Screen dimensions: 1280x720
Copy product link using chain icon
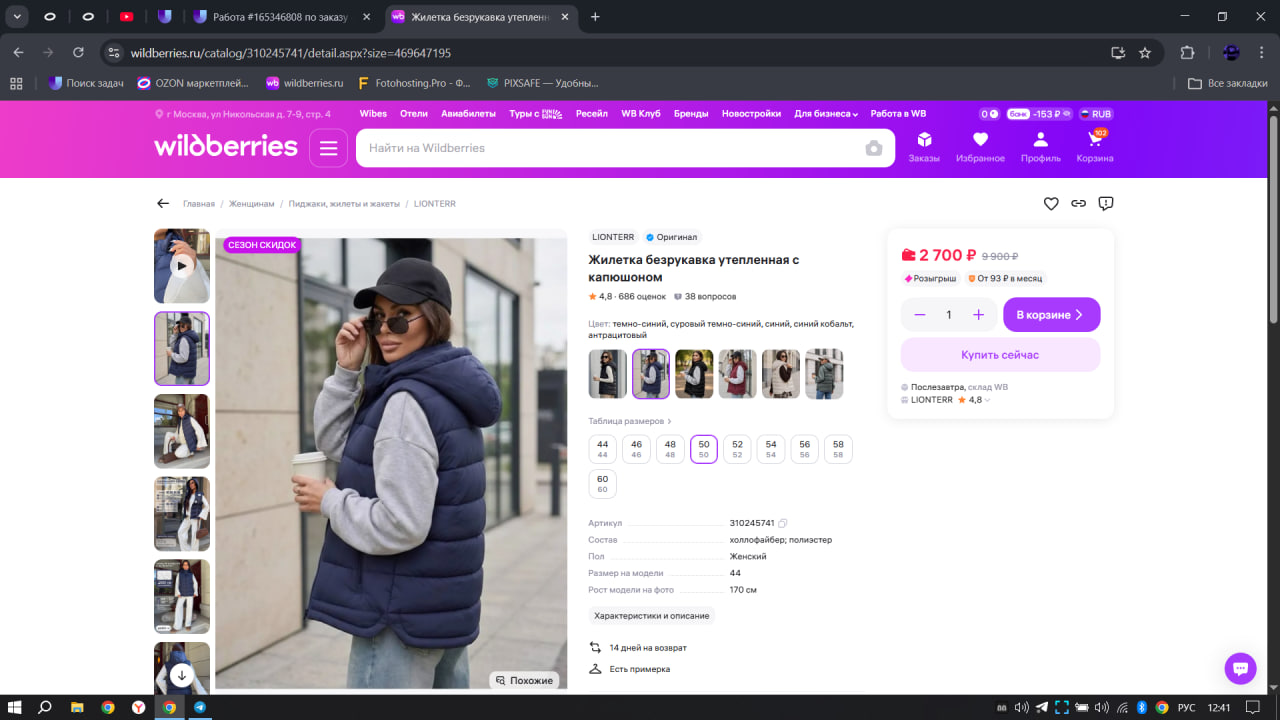tap(1078, 204)
